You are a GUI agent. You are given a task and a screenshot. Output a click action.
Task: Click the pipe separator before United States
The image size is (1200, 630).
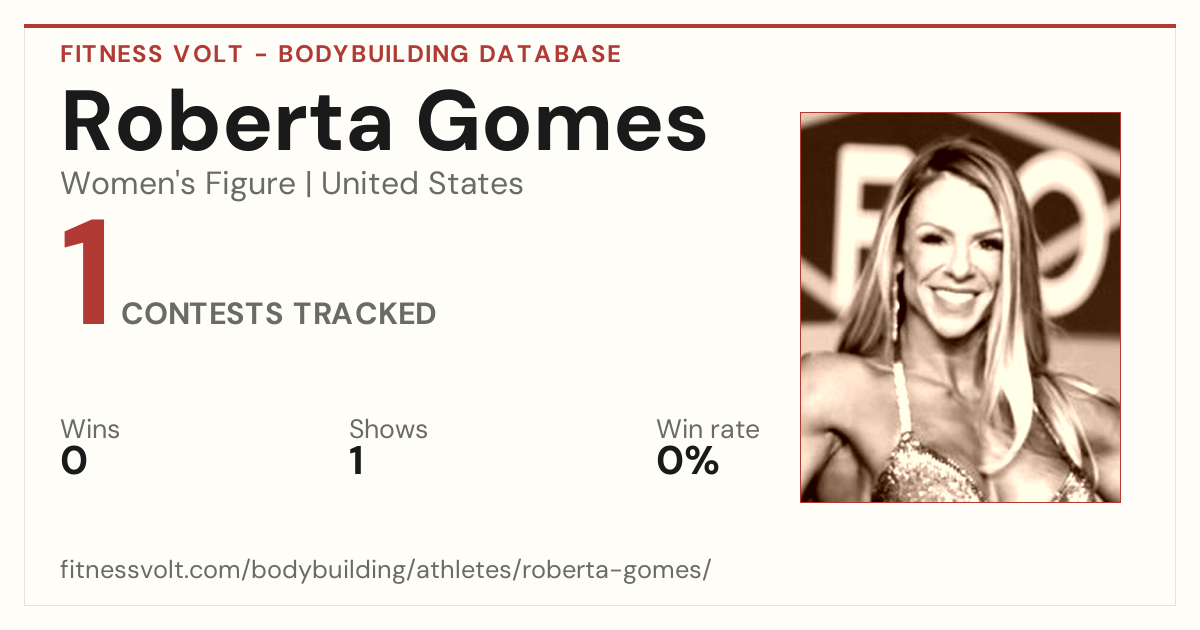click(x=309, y=184)
